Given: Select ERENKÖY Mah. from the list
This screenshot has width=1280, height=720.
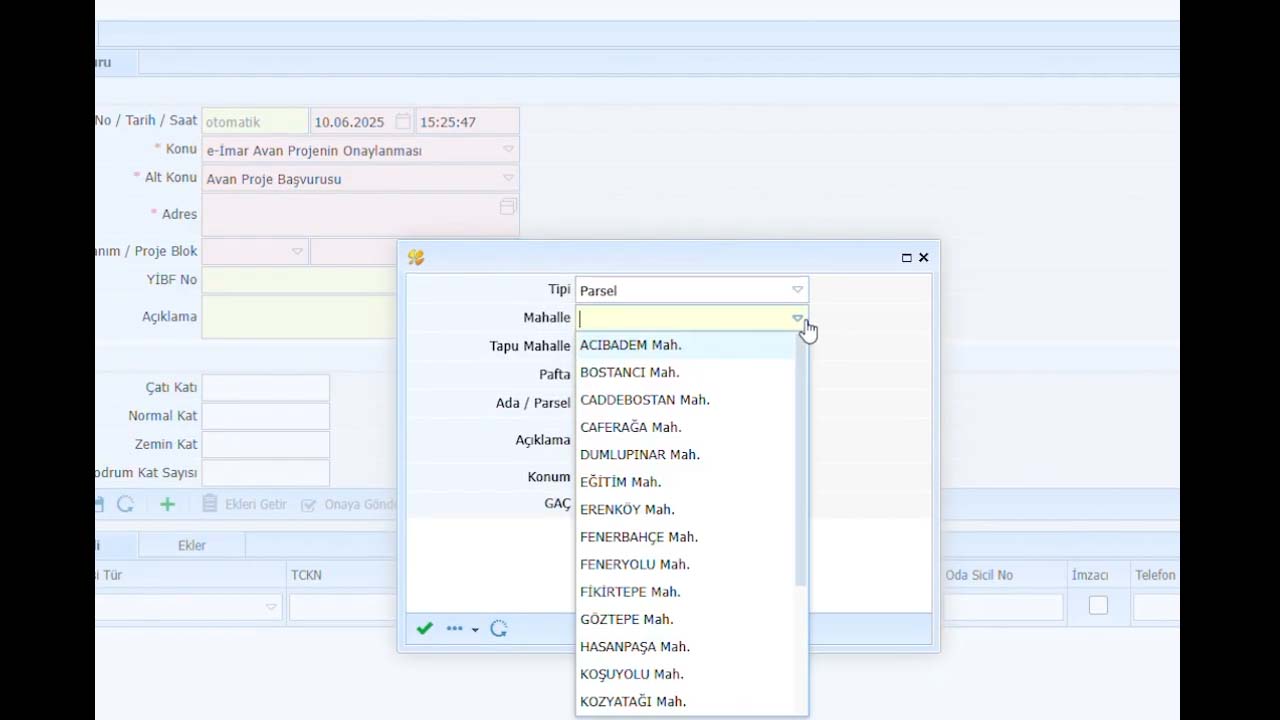Looking at the screenshot, I should [x=686, y=510].
